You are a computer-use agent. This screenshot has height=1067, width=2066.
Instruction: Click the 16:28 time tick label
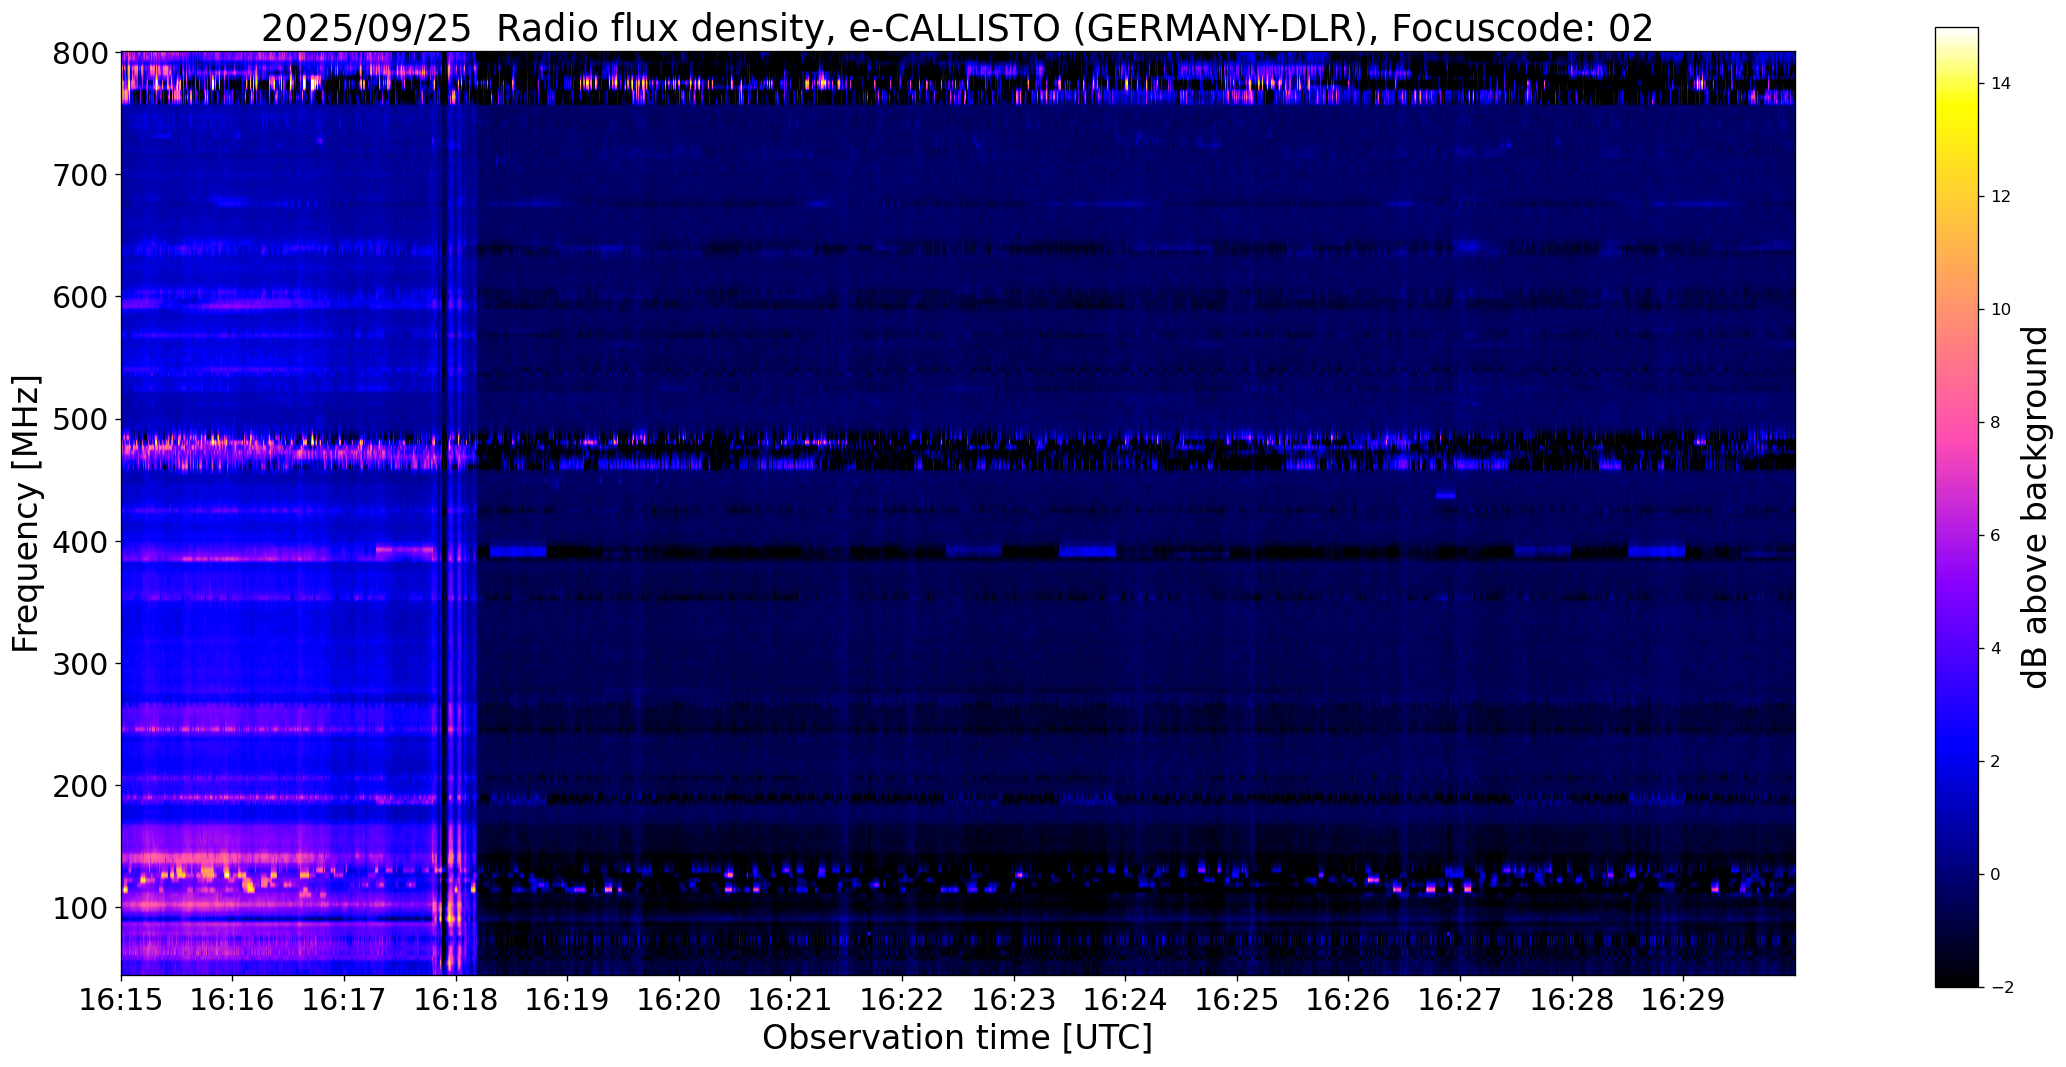tap(1572, 999)
